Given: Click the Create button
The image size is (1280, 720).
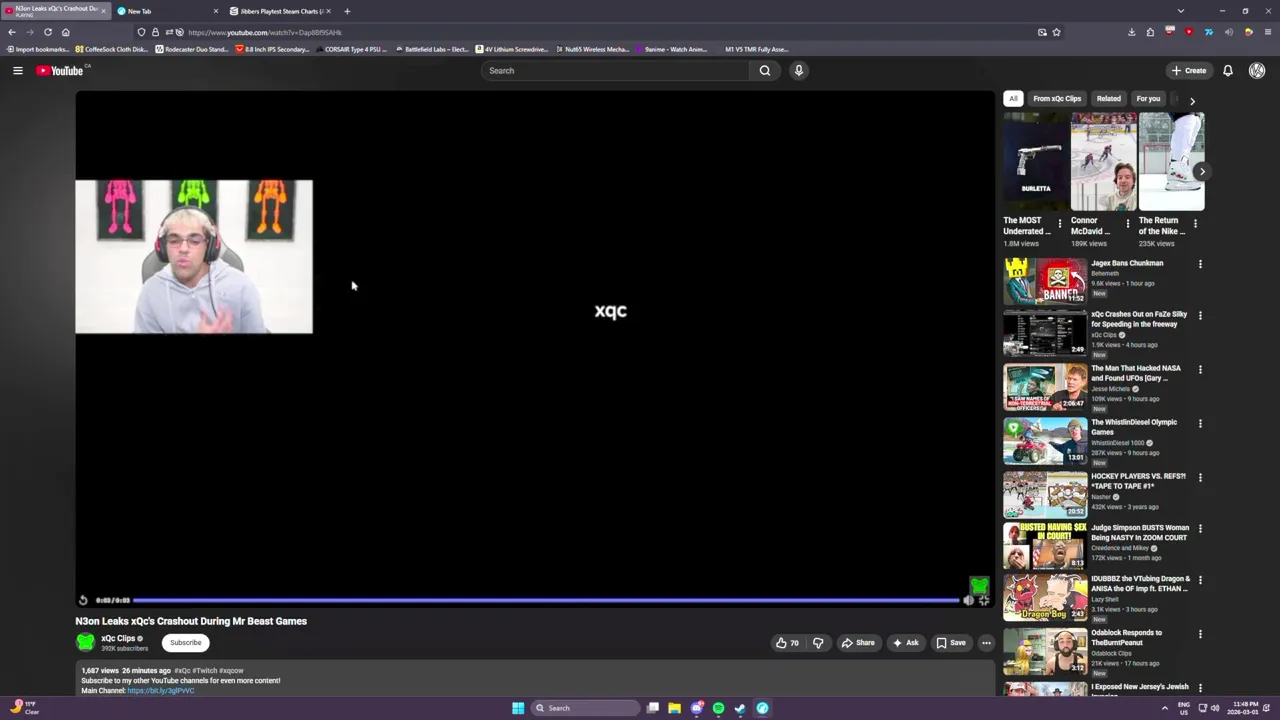Looking at the screenshot, I should [1189, 70].
